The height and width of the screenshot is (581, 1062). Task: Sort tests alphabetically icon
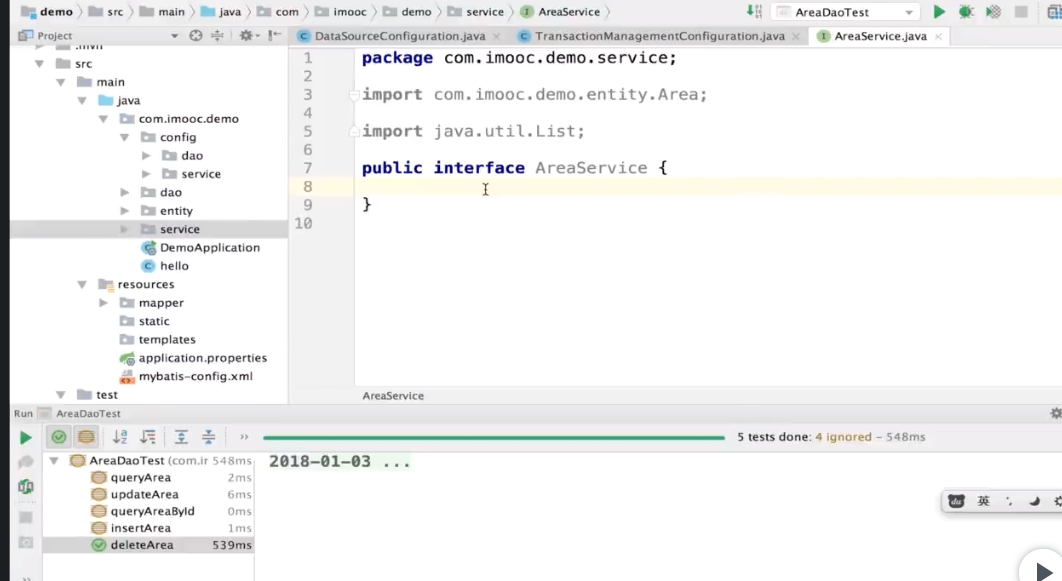120,437
